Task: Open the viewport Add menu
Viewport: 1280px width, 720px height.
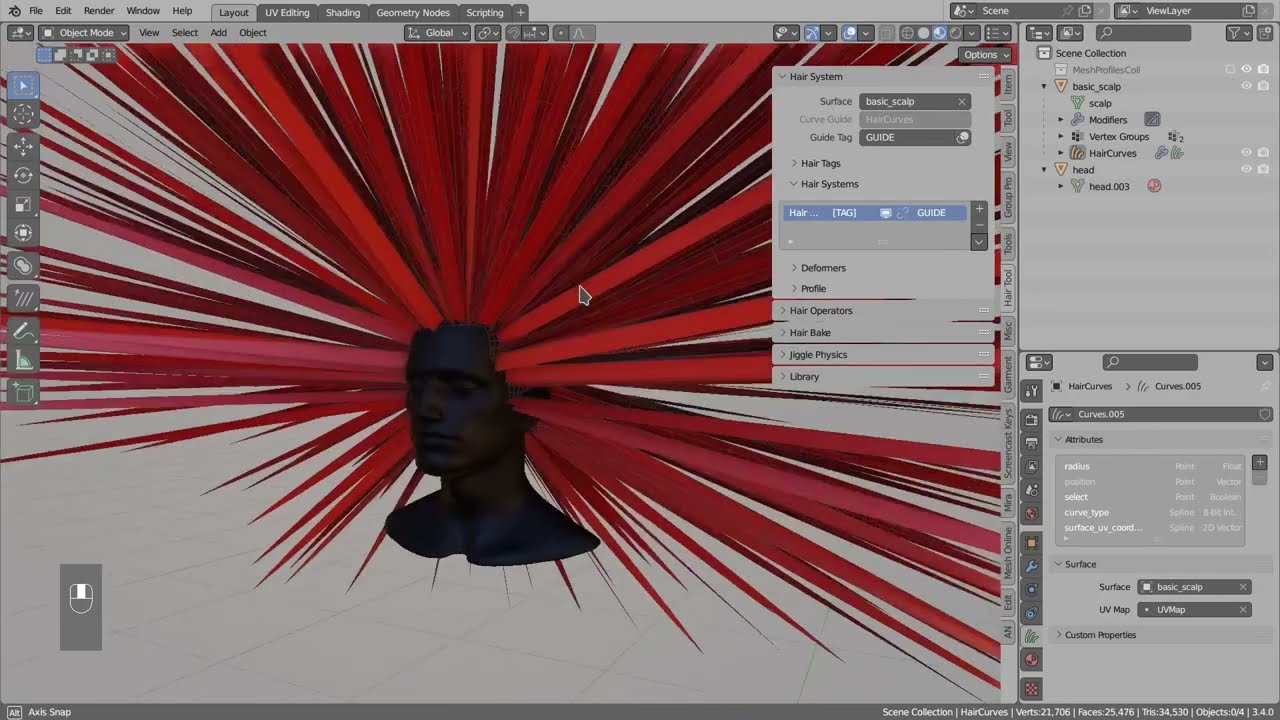Action: tap(218, 33)
